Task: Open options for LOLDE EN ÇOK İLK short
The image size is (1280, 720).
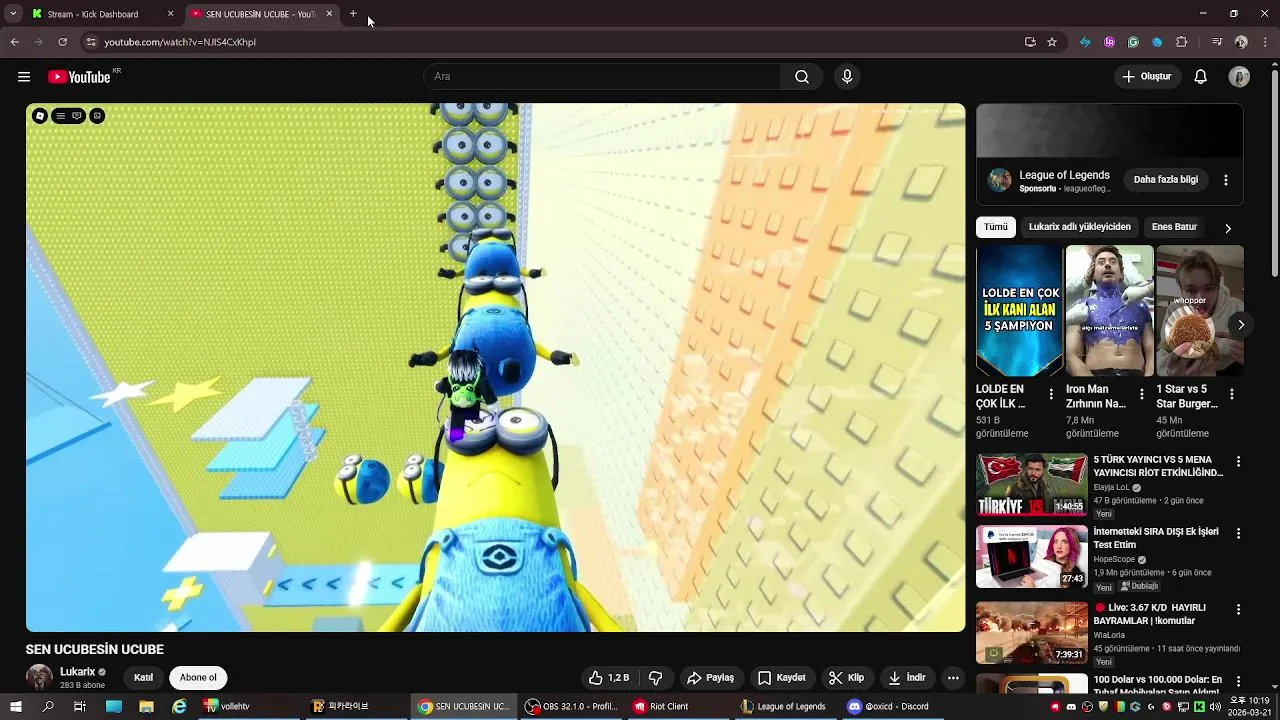Action: point(1051,395)
